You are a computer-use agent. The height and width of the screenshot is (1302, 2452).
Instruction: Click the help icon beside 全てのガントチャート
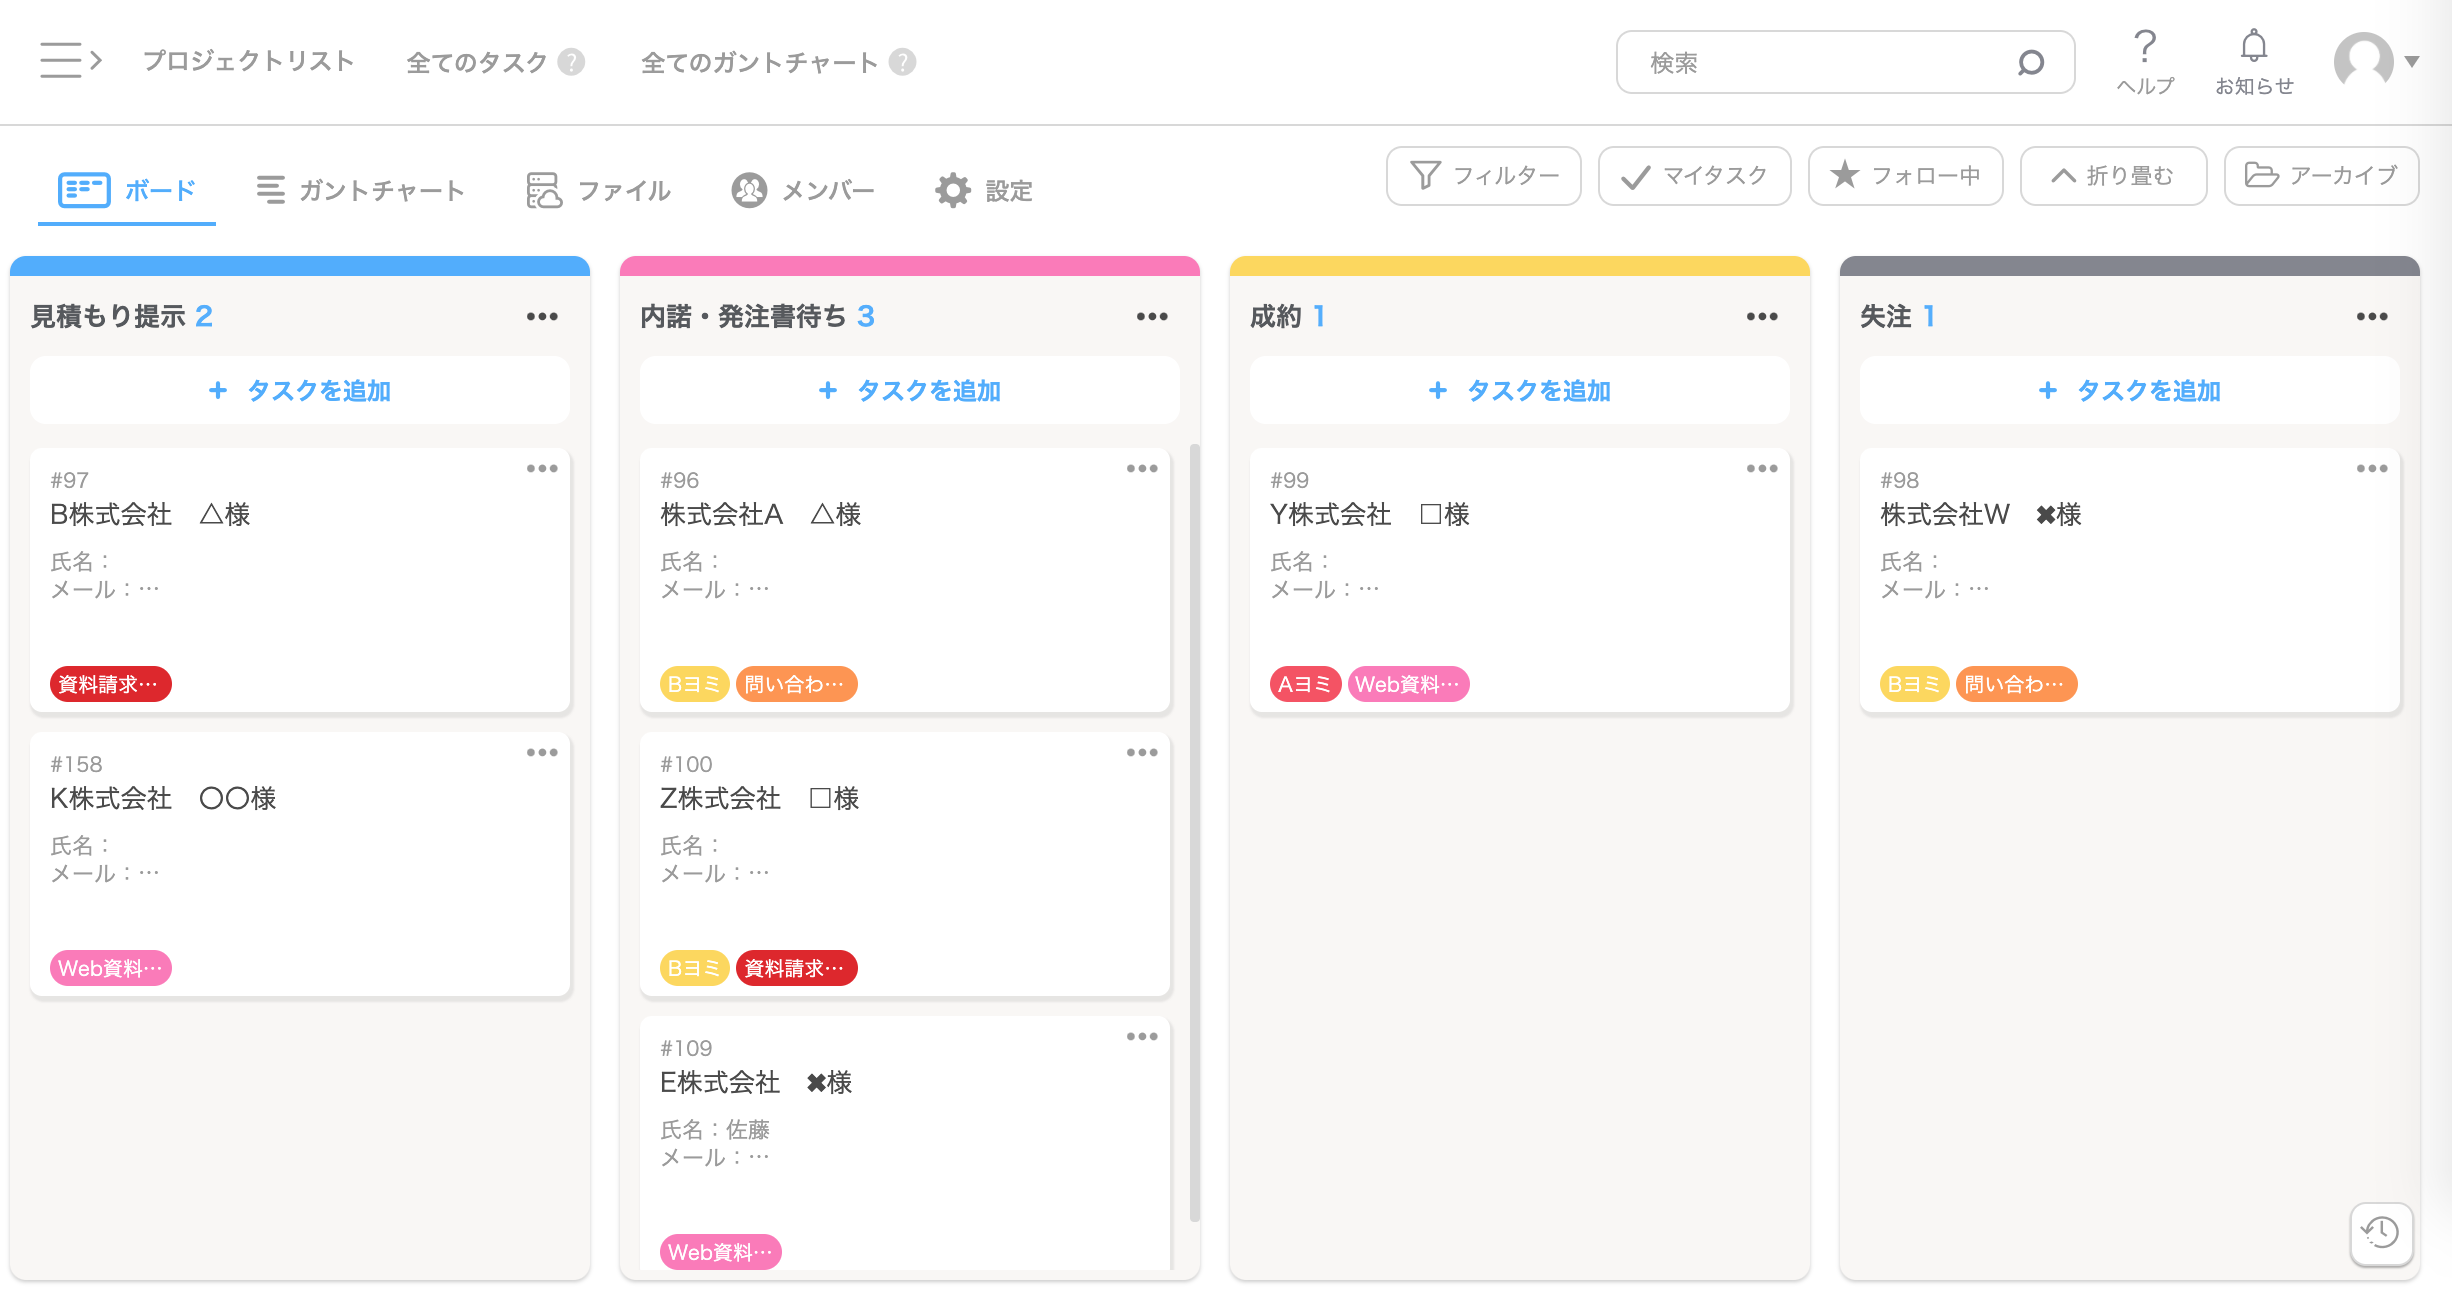click(902, 62)
